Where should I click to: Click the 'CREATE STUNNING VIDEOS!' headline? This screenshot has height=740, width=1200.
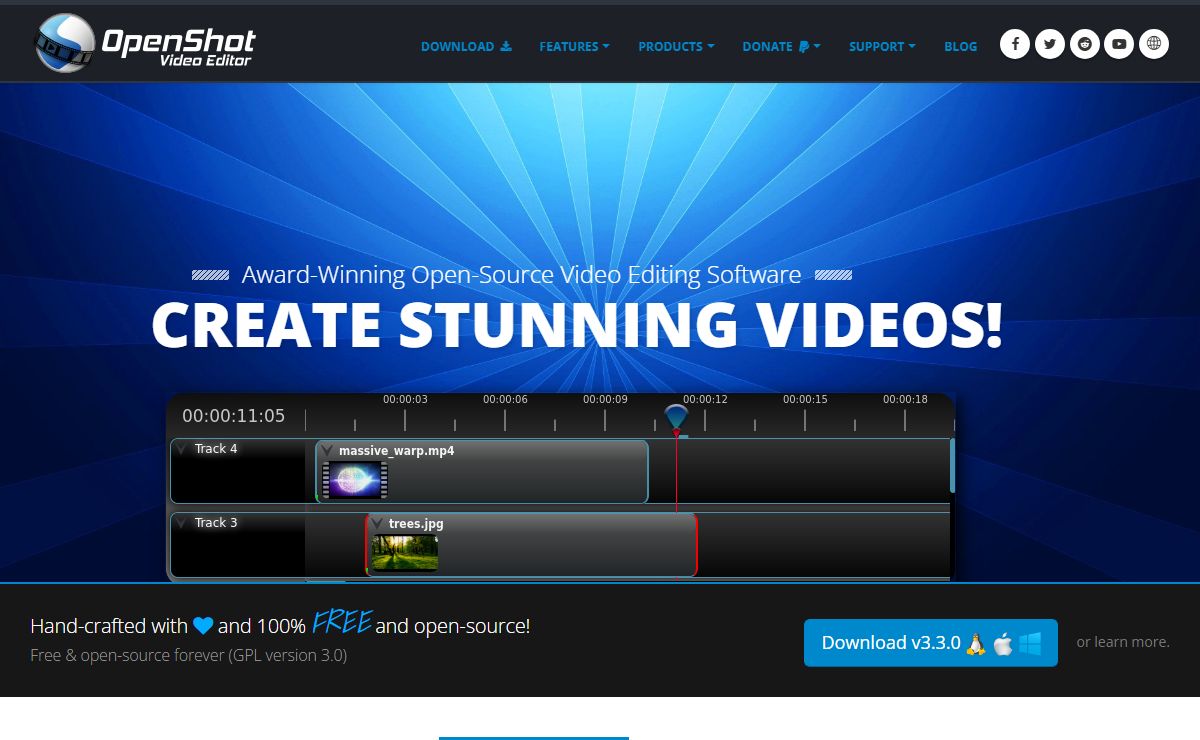577,324
